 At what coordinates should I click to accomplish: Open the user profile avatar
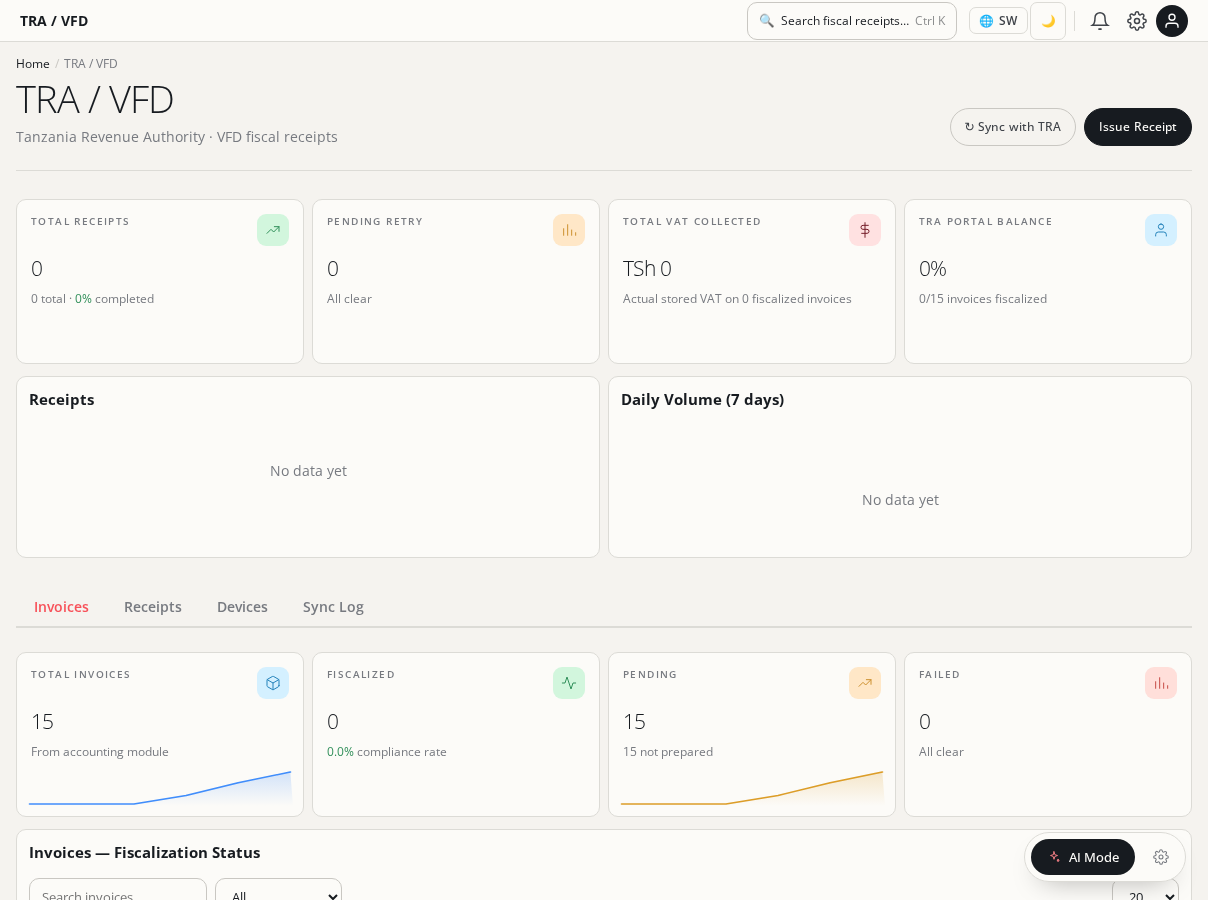(1172, 21)
